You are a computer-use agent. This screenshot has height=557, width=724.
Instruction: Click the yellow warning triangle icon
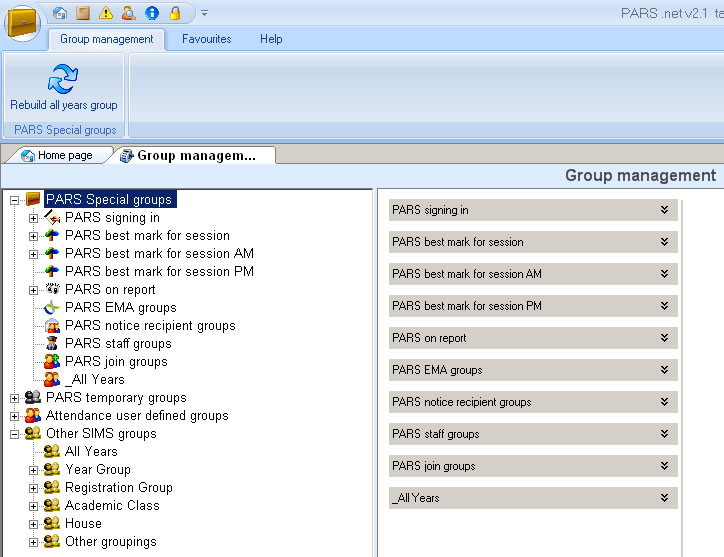click(106, 13)
